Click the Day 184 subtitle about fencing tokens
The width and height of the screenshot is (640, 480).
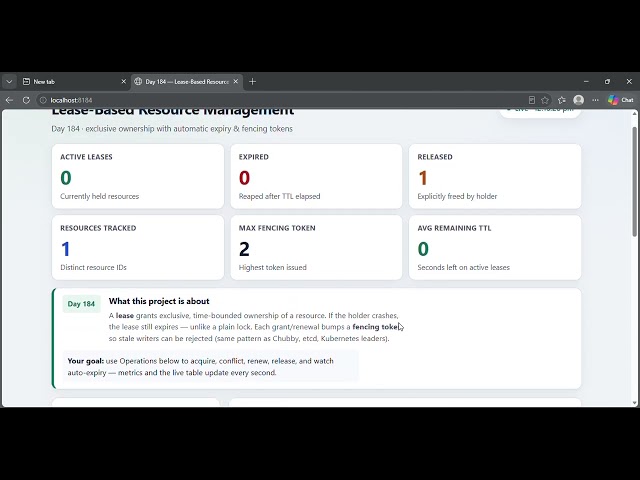point(172,129)
